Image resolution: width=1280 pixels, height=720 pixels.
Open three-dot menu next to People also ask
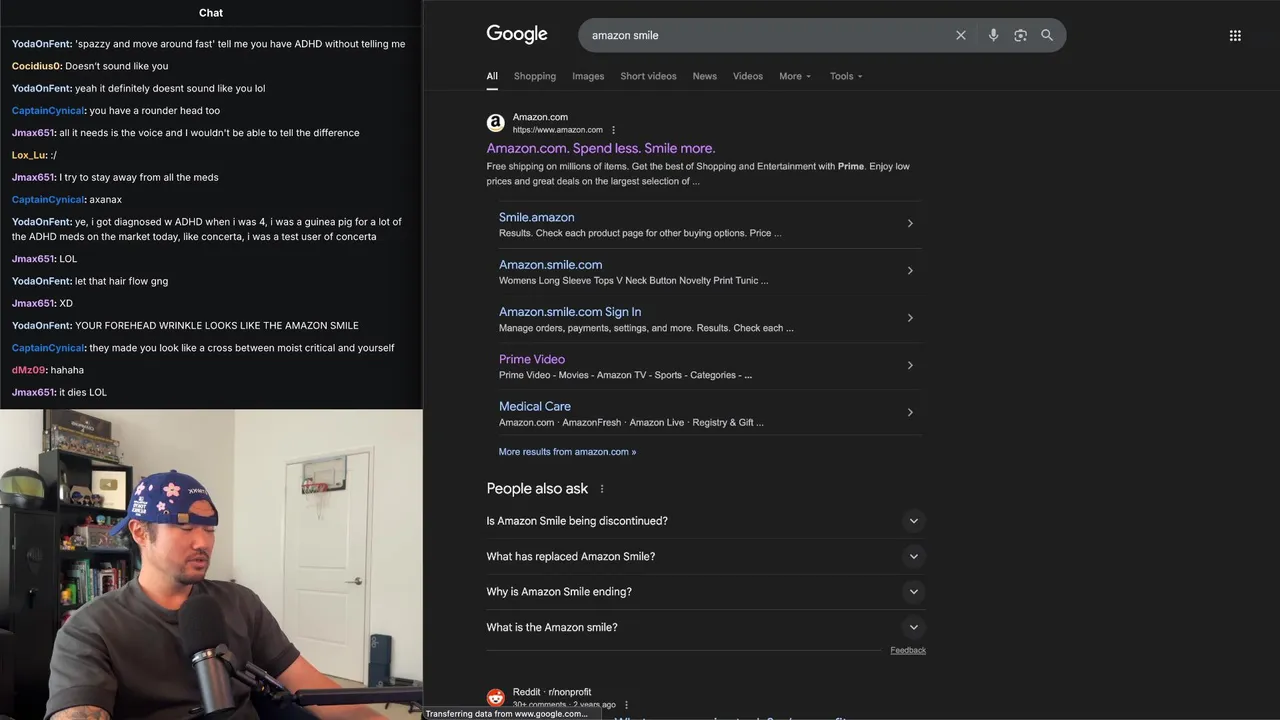pyautogui.click(x=602, y=489)
